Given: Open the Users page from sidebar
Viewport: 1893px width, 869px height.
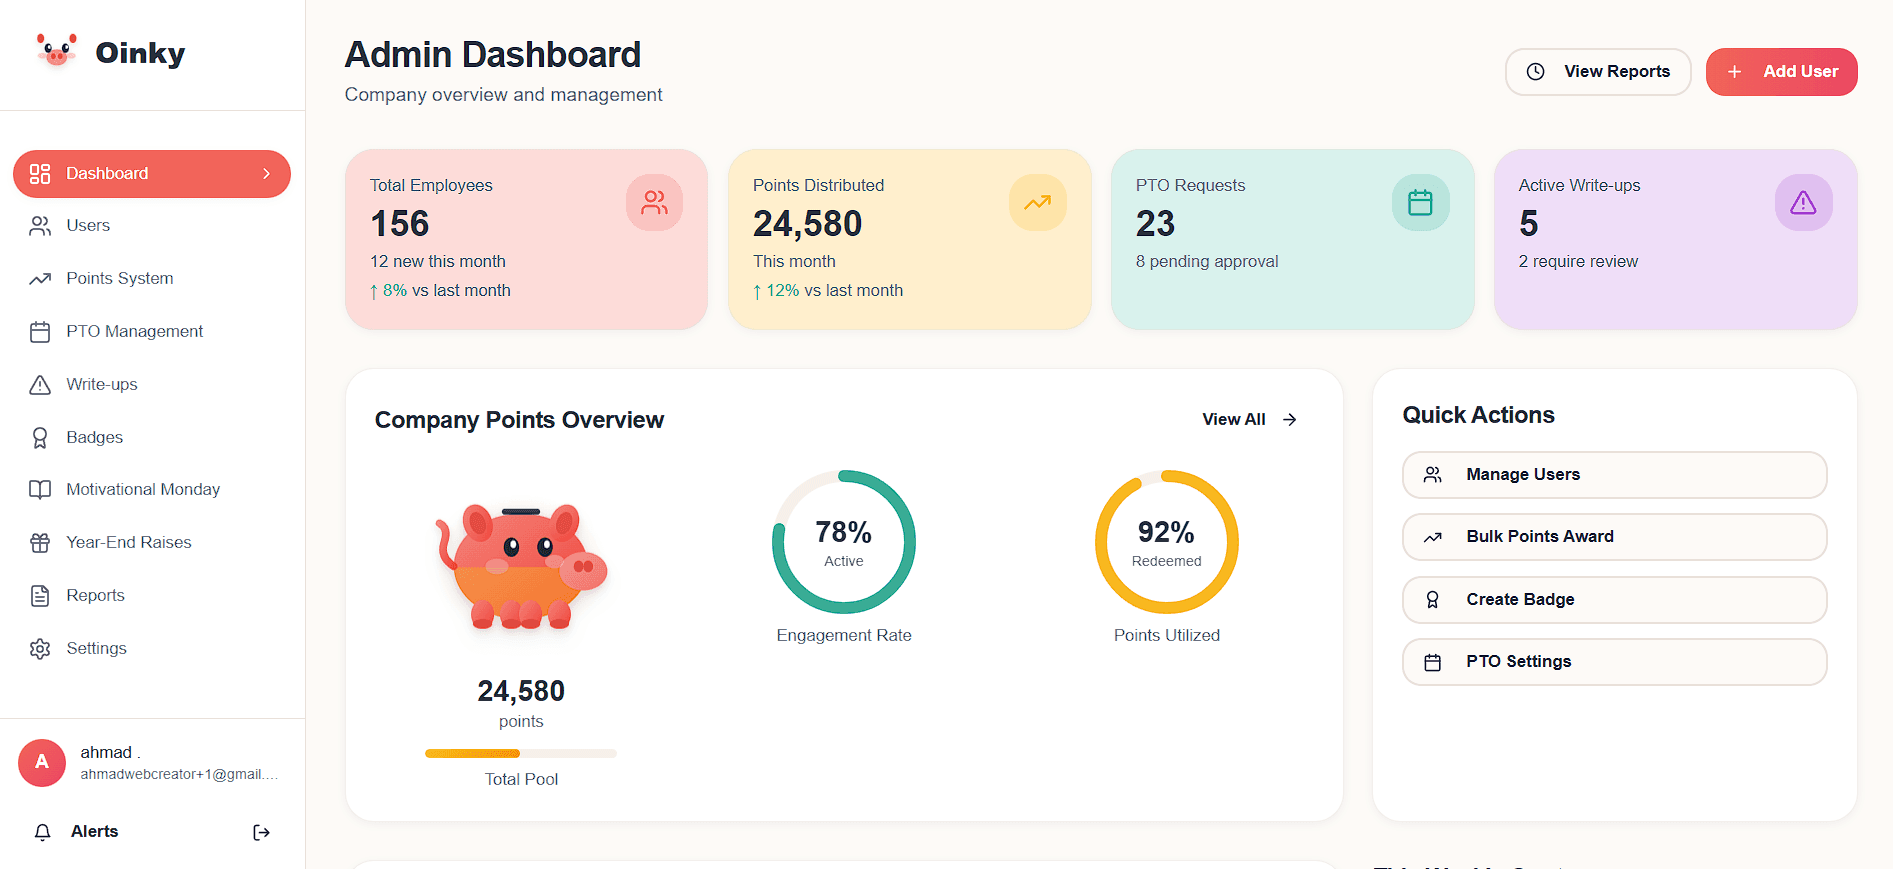Looking at the screenshot, I should coord(88,226).
